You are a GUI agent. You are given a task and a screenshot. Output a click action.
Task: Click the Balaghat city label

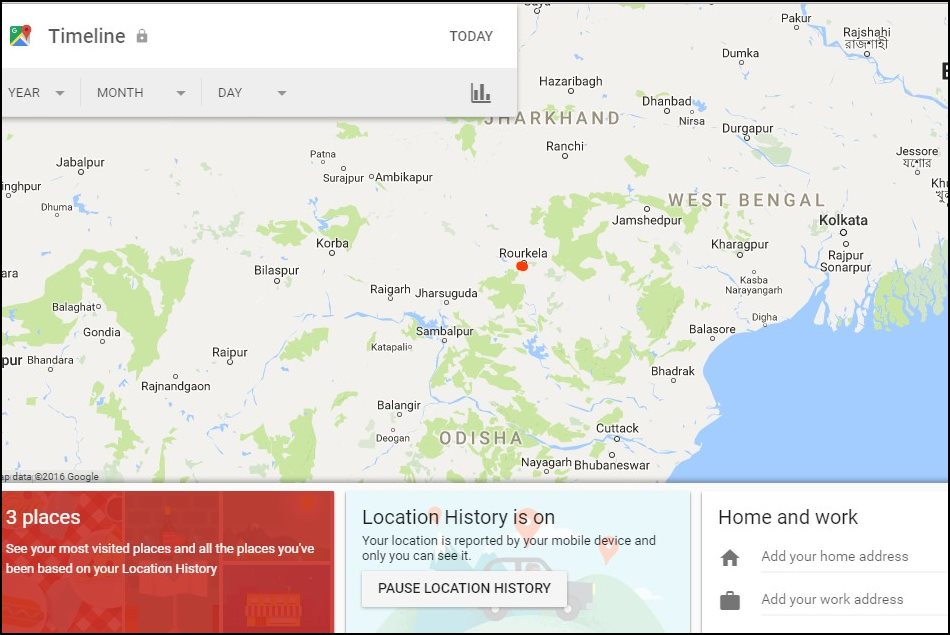pyautogui.click(x=74, y=307)
